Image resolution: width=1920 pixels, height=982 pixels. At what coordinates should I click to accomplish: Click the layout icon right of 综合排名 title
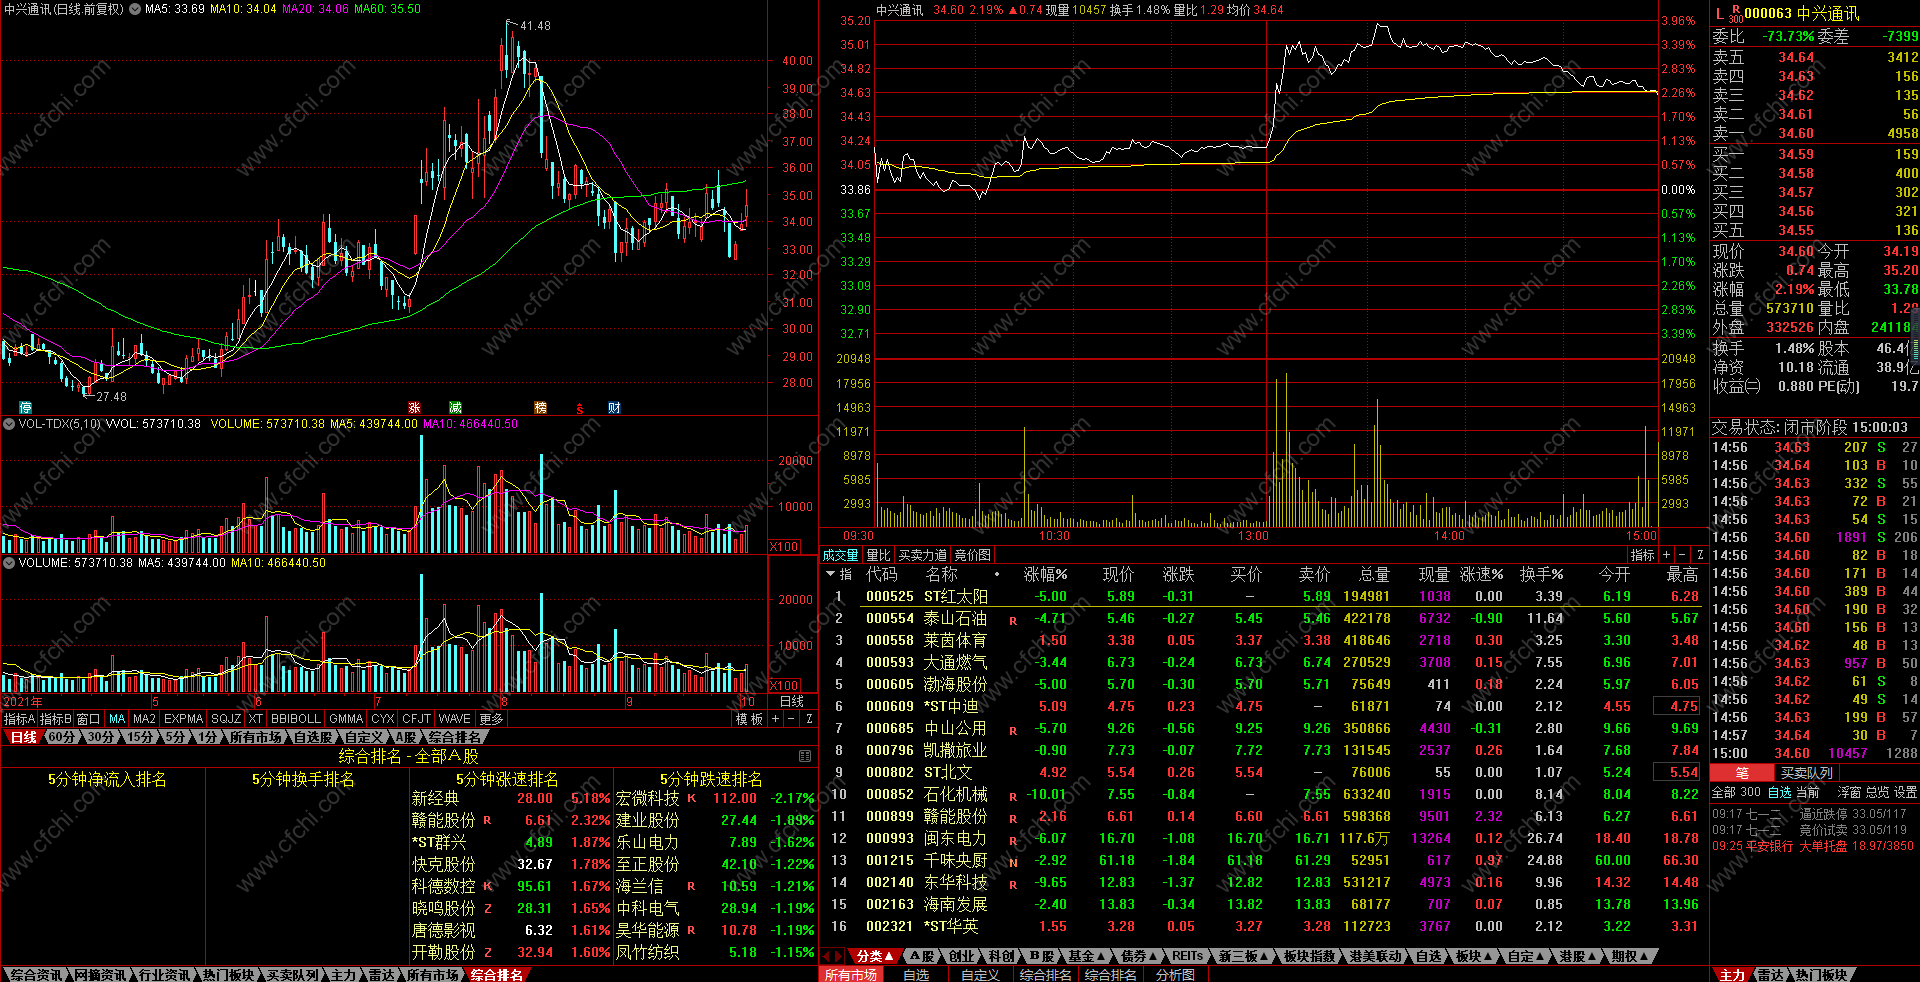[805, 756]
